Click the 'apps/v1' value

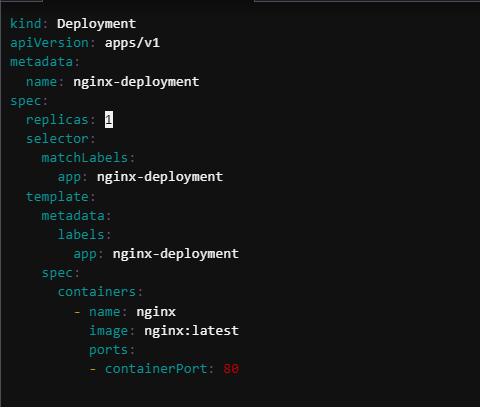pyautogui.click(x=132, y=43)
